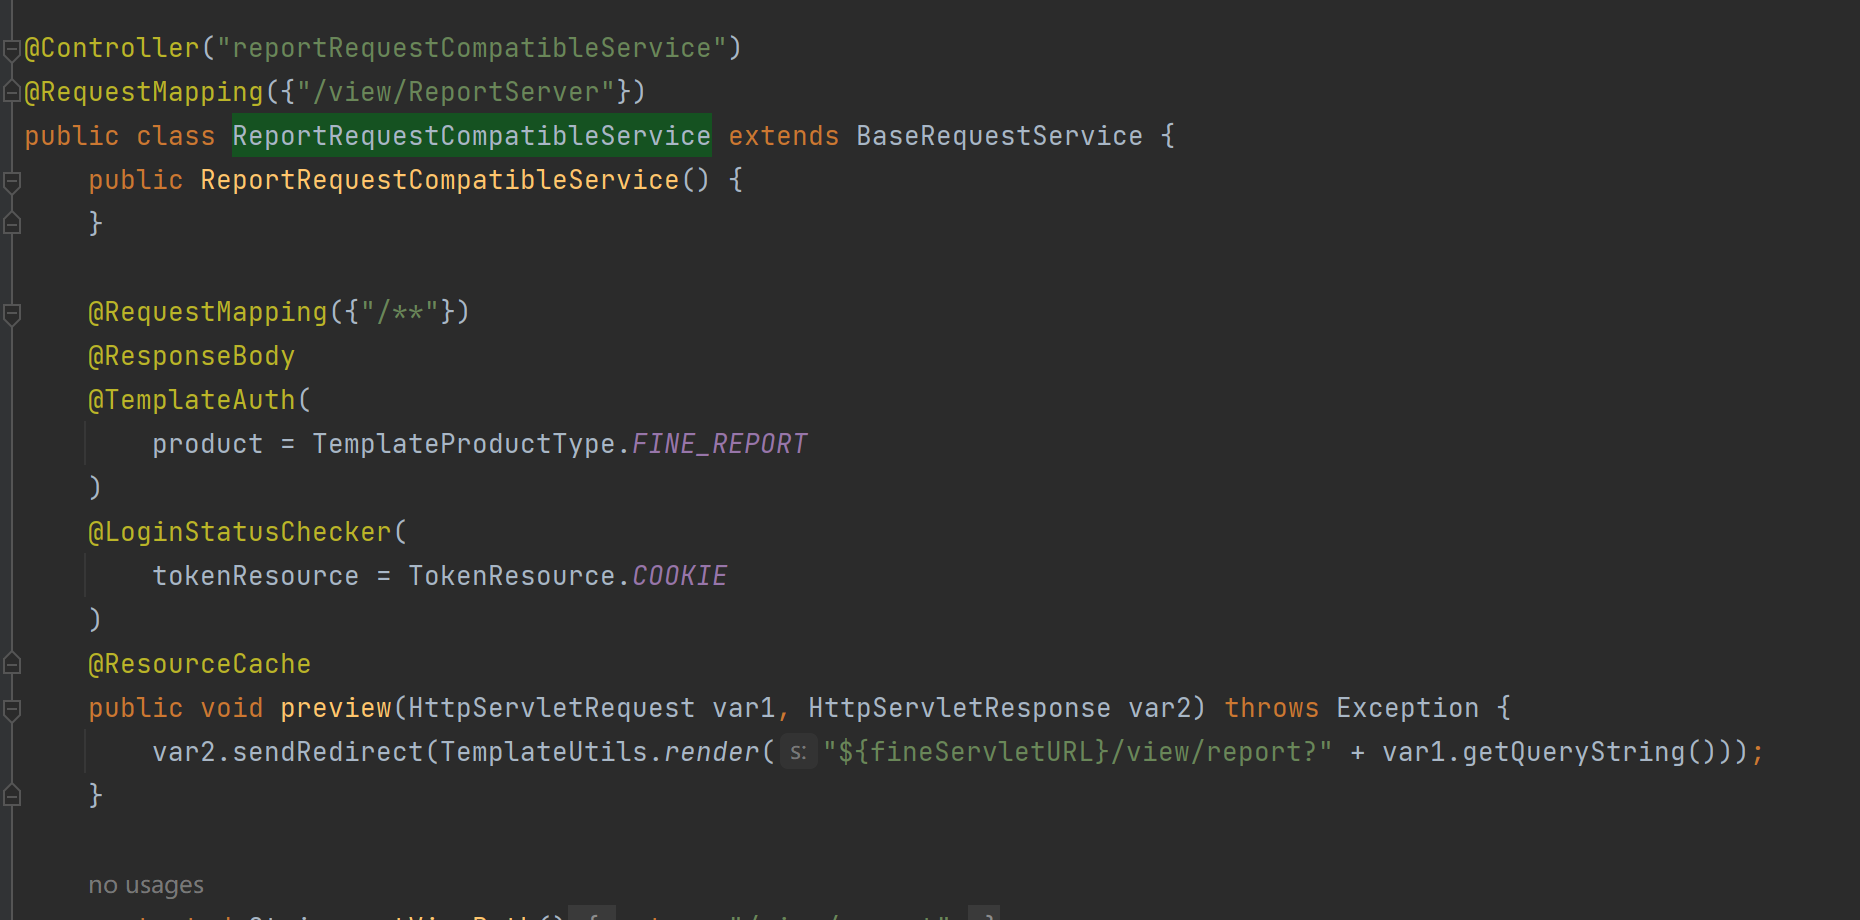Collapse fold marker beside @Controller annotation
The height and width of the screenshot is (920, 1860).
click(12, 49)
